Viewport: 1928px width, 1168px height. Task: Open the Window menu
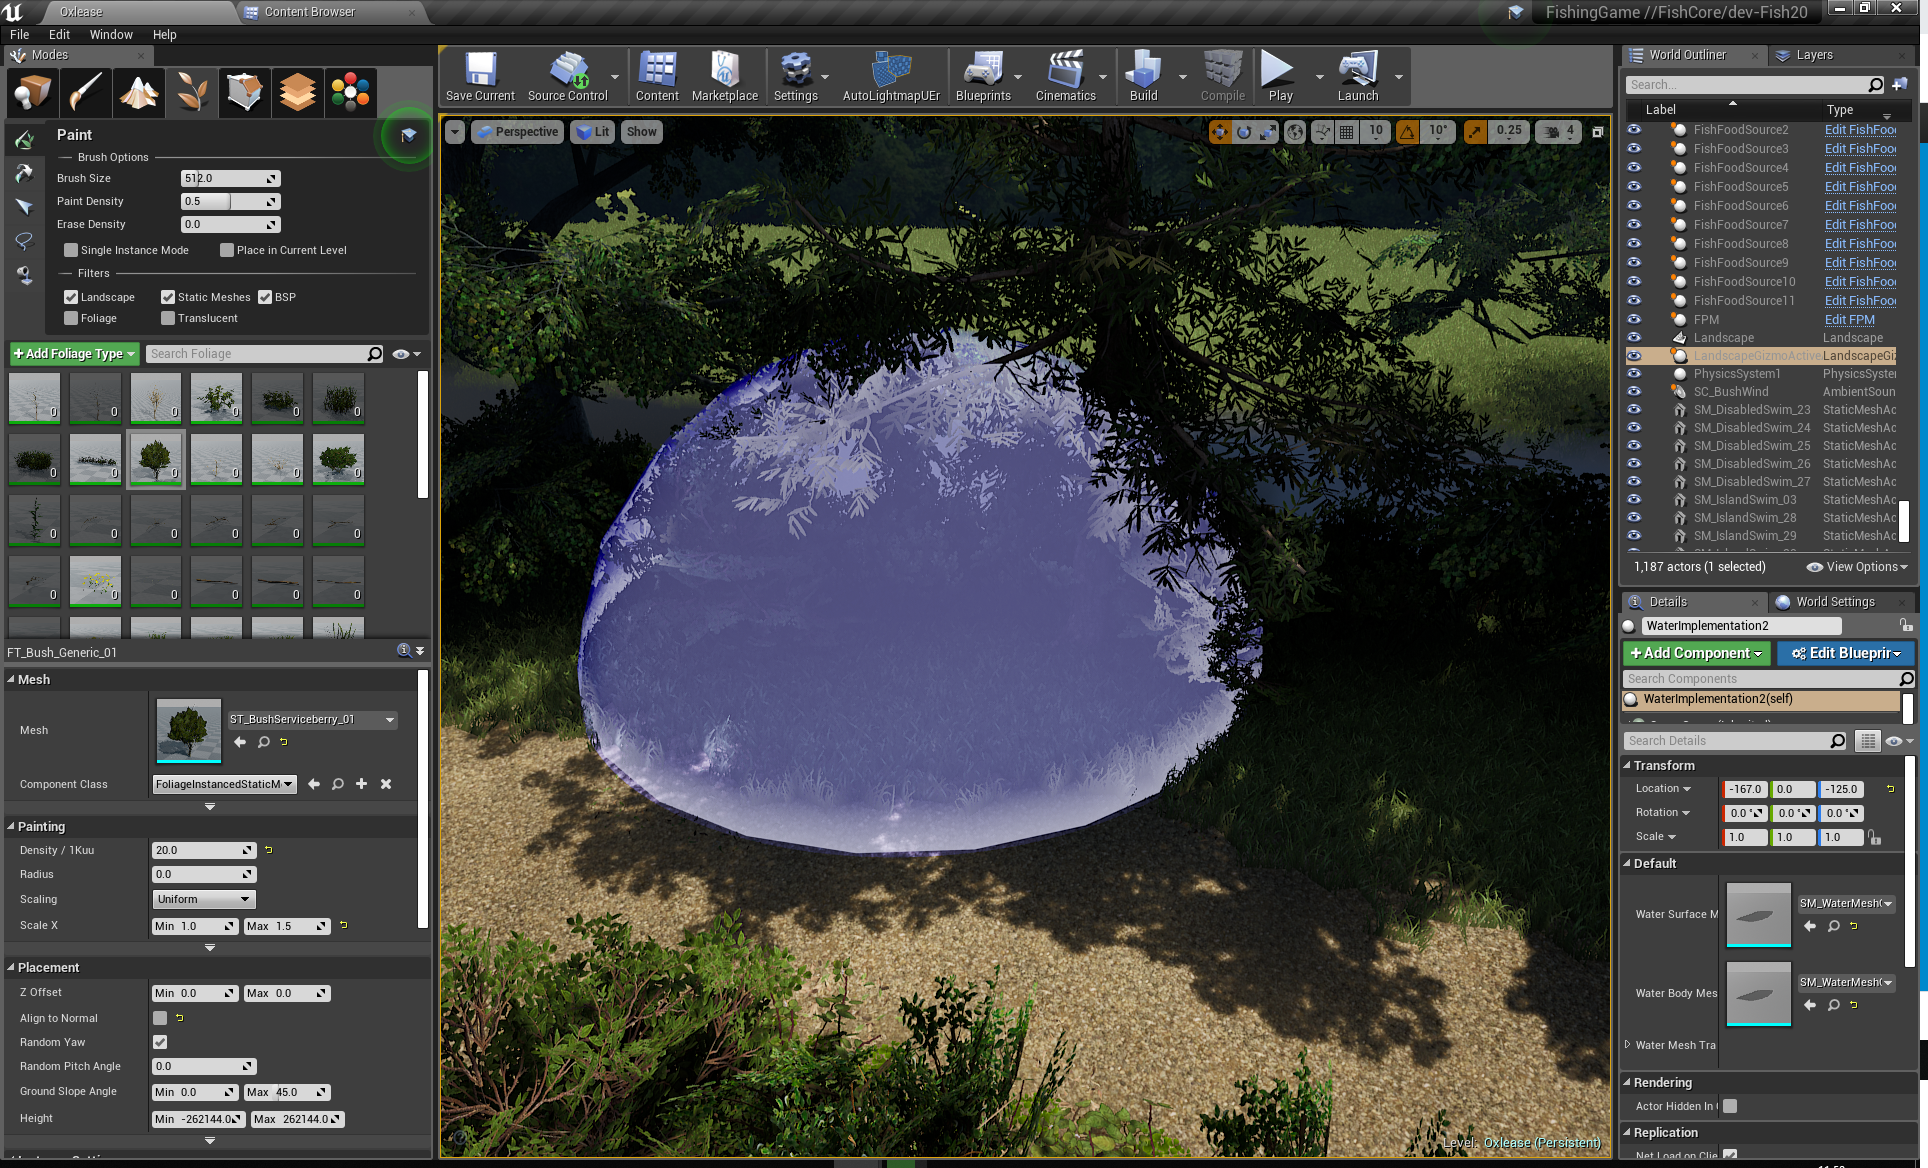click(111, 34)
